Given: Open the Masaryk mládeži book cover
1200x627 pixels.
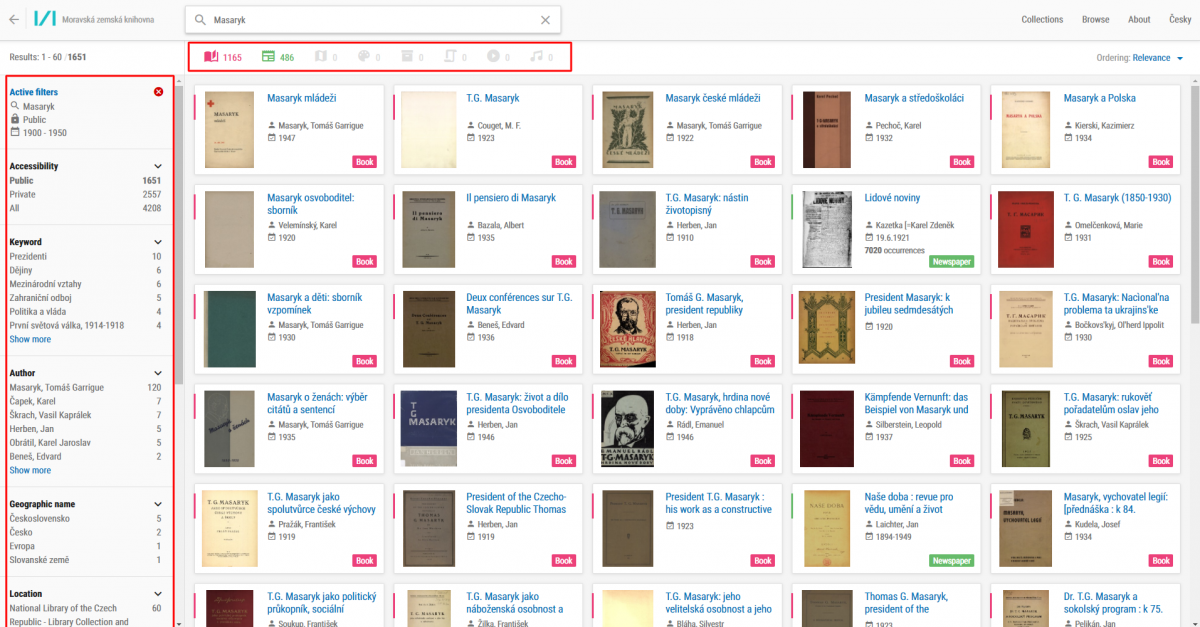Looking at the screenshot, I should click(229, 130).
